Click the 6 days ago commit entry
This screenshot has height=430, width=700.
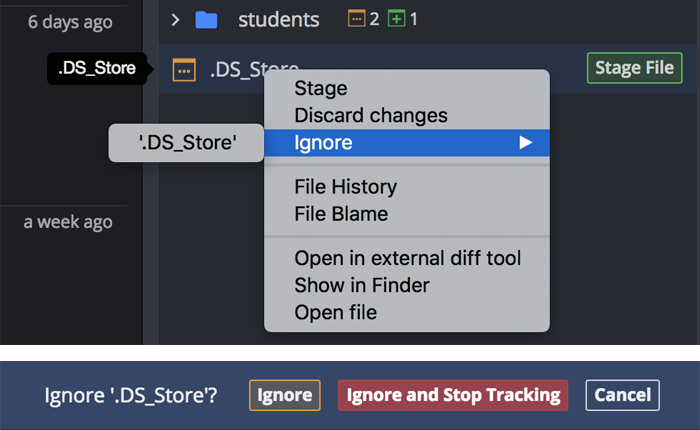tap(70, 22)
